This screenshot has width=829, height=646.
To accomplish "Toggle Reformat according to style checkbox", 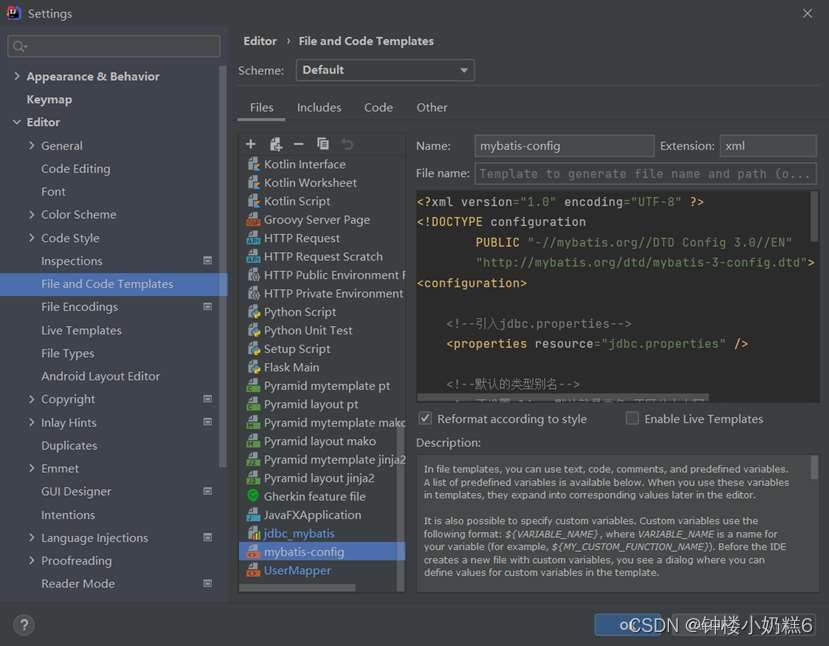I will point(425,419).
